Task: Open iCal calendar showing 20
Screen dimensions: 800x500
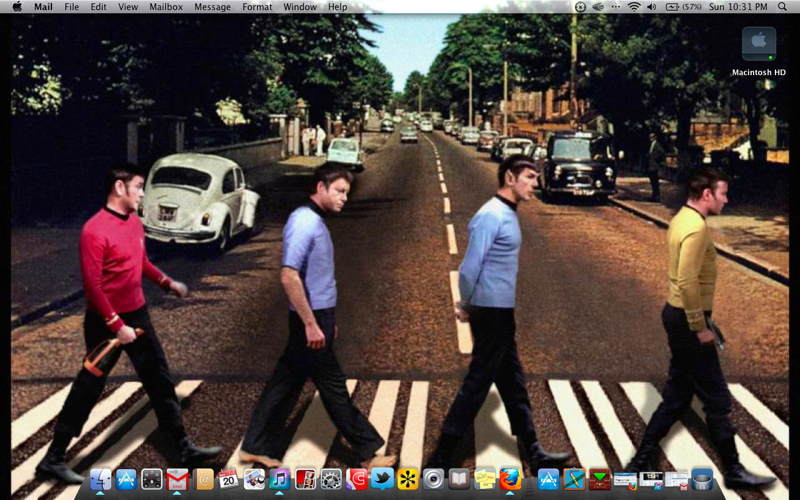Action: pyautogui.click(x=228, y=480)
